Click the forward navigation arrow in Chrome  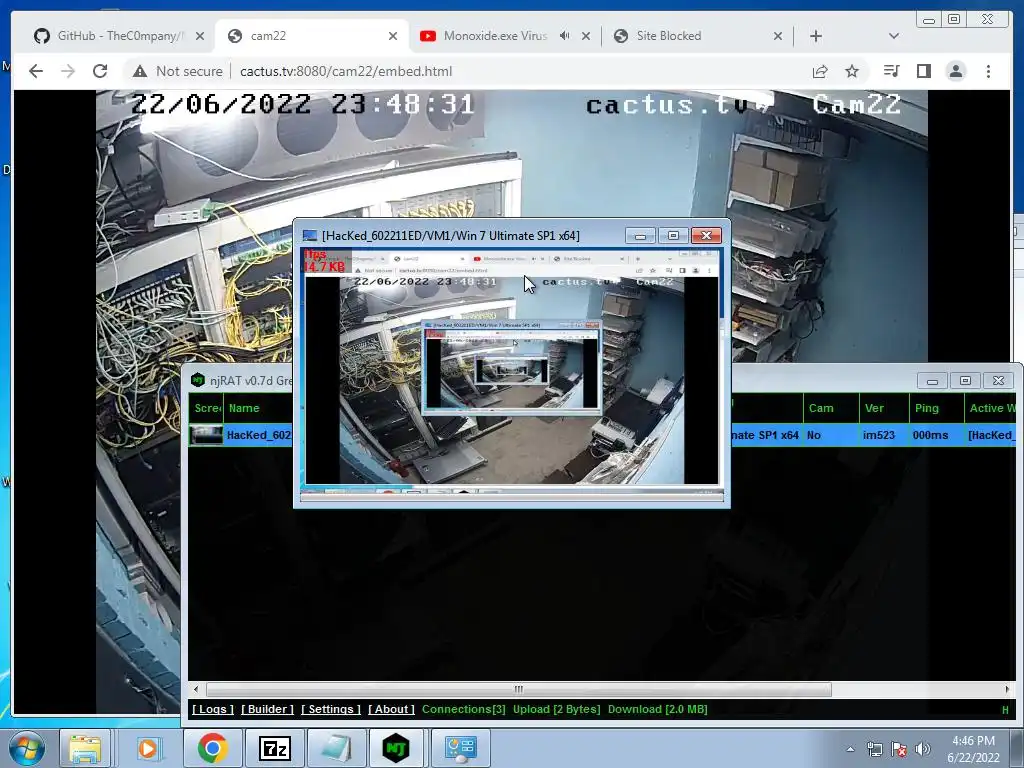point(68,71)
